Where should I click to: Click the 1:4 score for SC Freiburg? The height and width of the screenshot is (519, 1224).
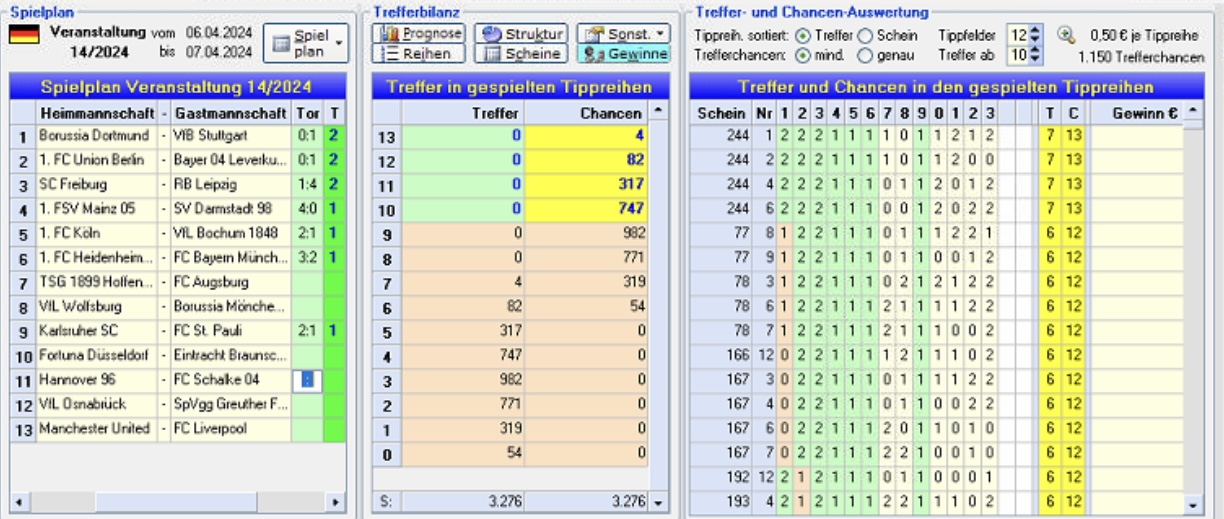point(308,183)
